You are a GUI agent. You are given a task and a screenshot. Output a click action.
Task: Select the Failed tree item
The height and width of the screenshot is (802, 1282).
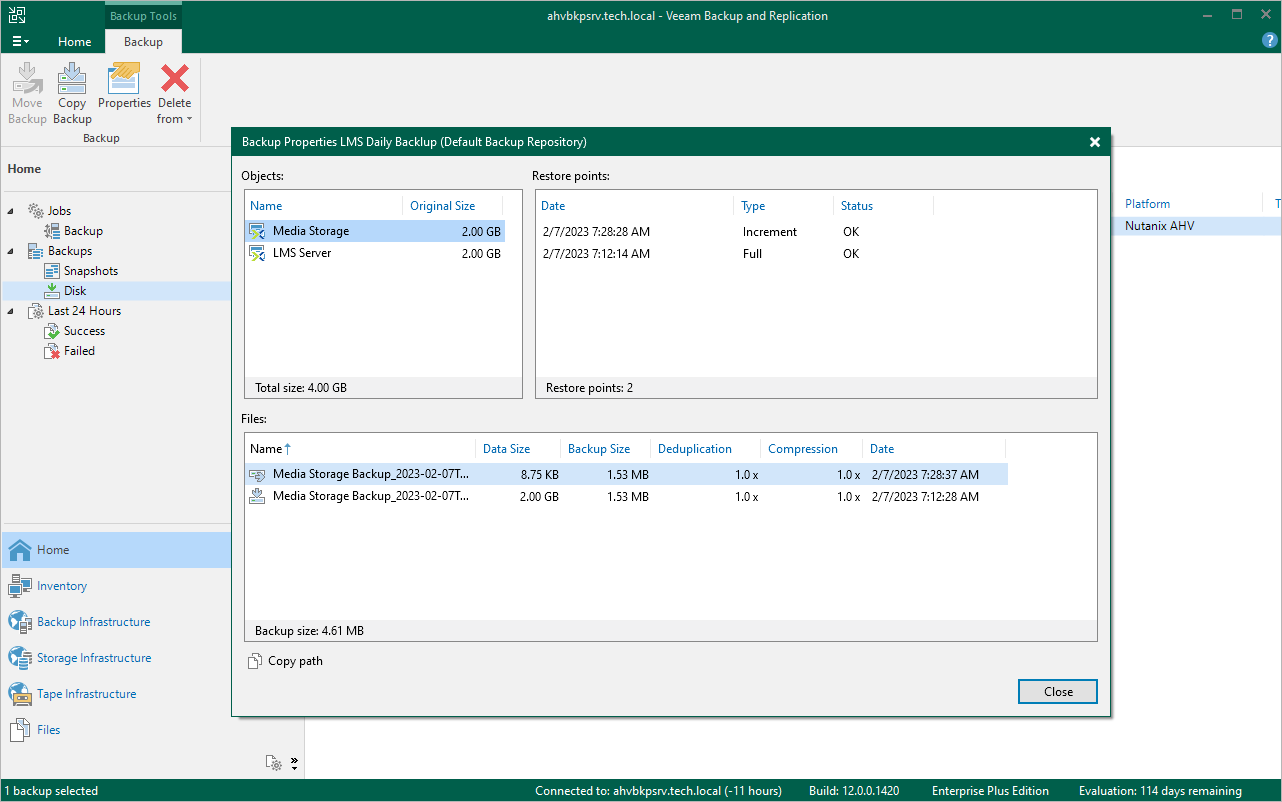(79, 351)
